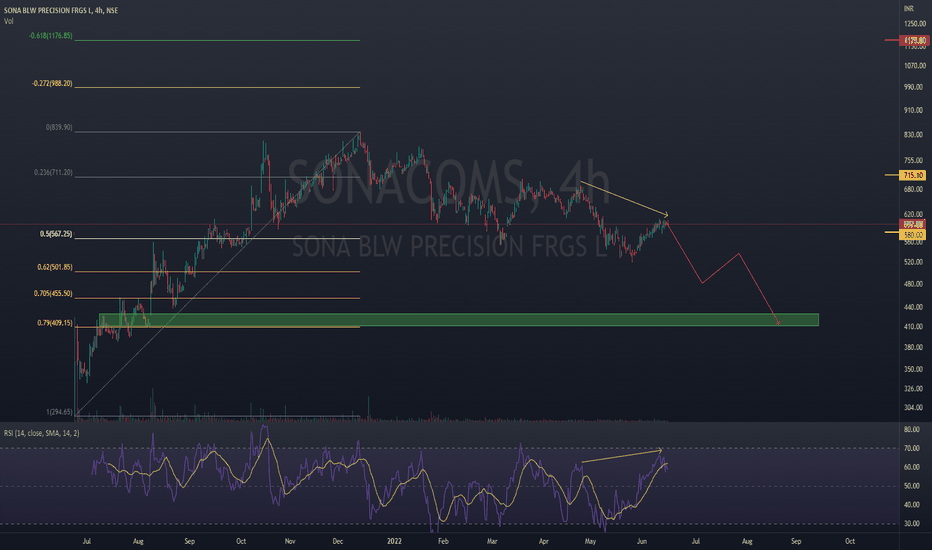The image size is (932, 550).
Task: Select the 0.62(501.85) Fibonacci level label
Action: (x=55, y=268)
